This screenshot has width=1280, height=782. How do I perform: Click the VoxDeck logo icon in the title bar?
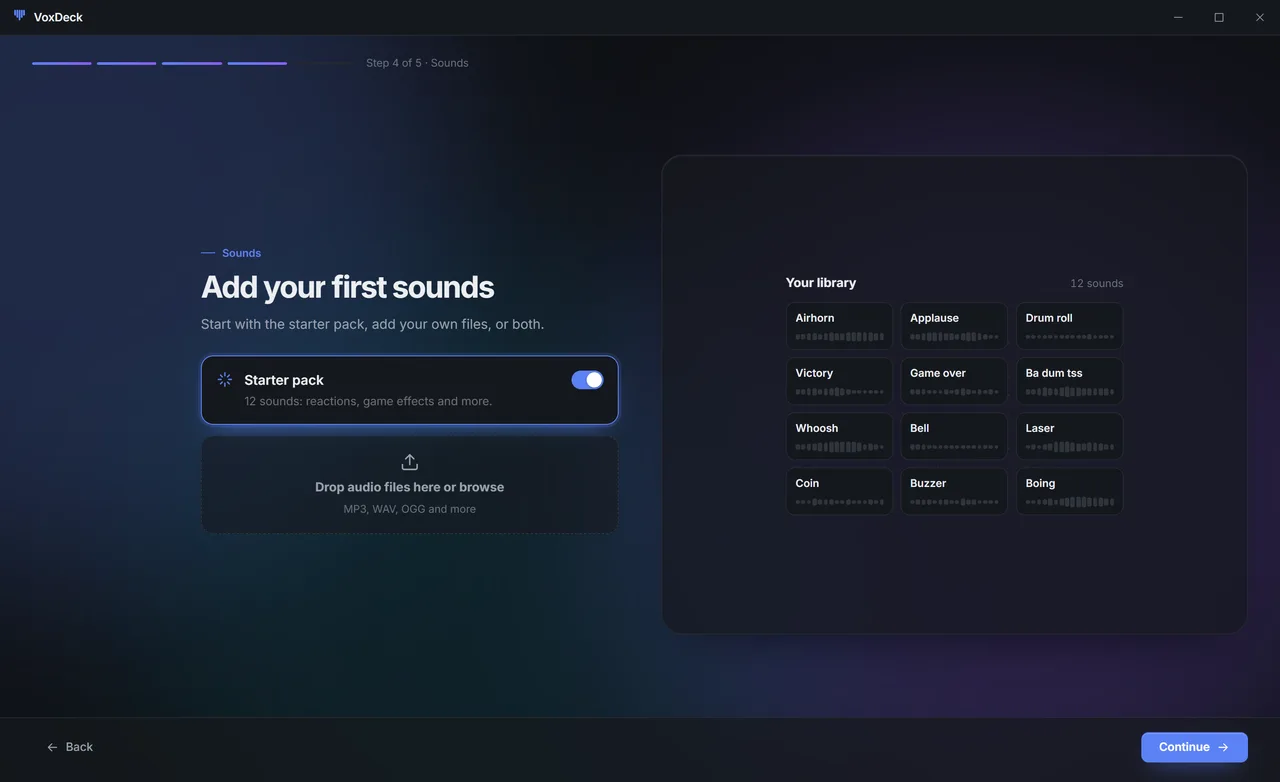tap(19, 16)
